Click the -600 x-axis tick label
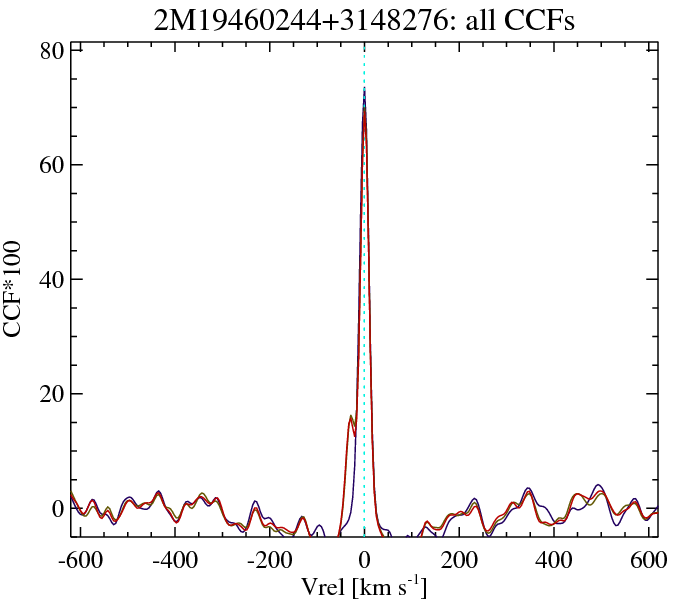Screen dimensions: 675x600 pos(80,559)
